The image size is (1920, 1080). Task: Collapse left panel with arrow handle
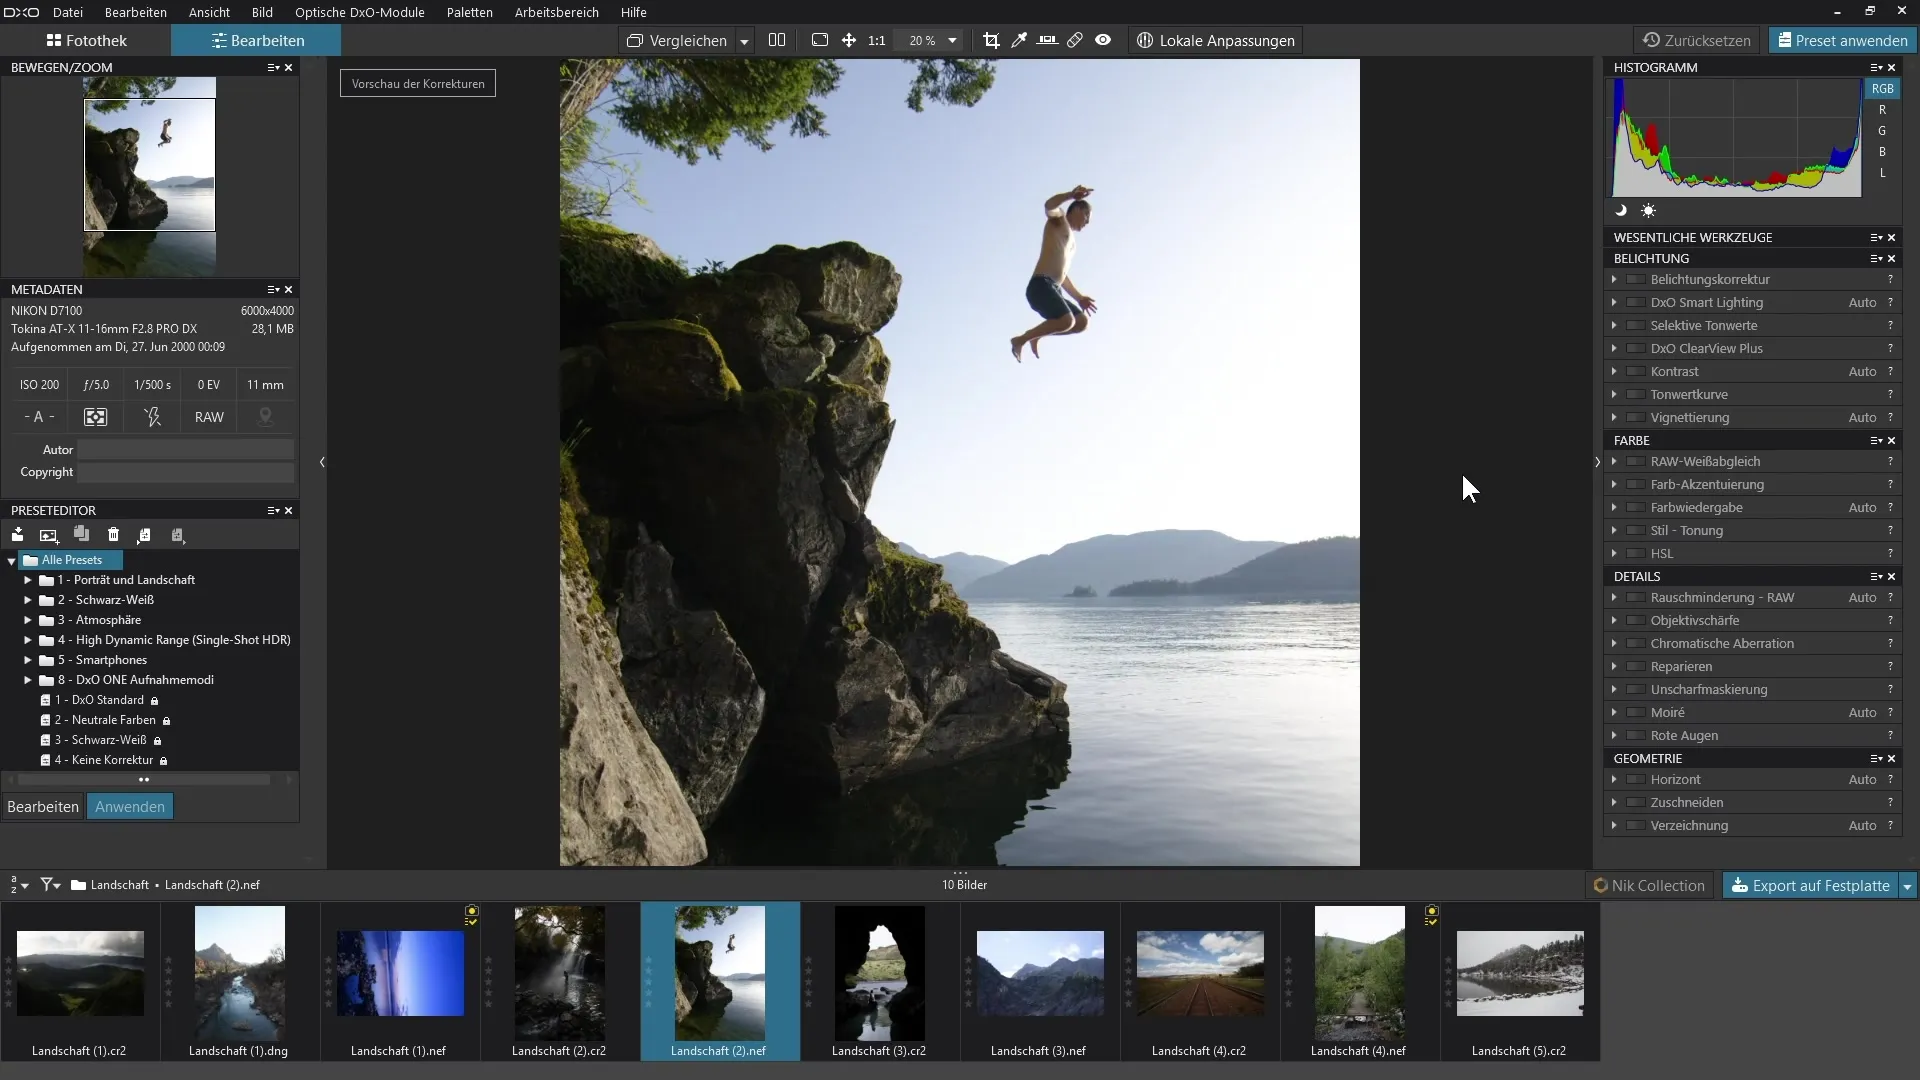[x=322, y=462]
